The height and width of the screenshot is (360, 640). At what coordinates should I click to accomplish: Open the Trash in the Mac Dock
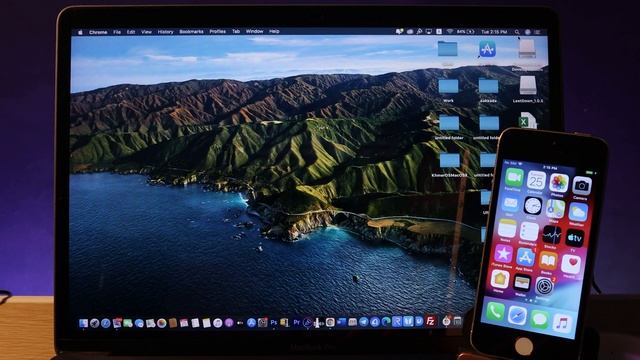tap(458, 322)
